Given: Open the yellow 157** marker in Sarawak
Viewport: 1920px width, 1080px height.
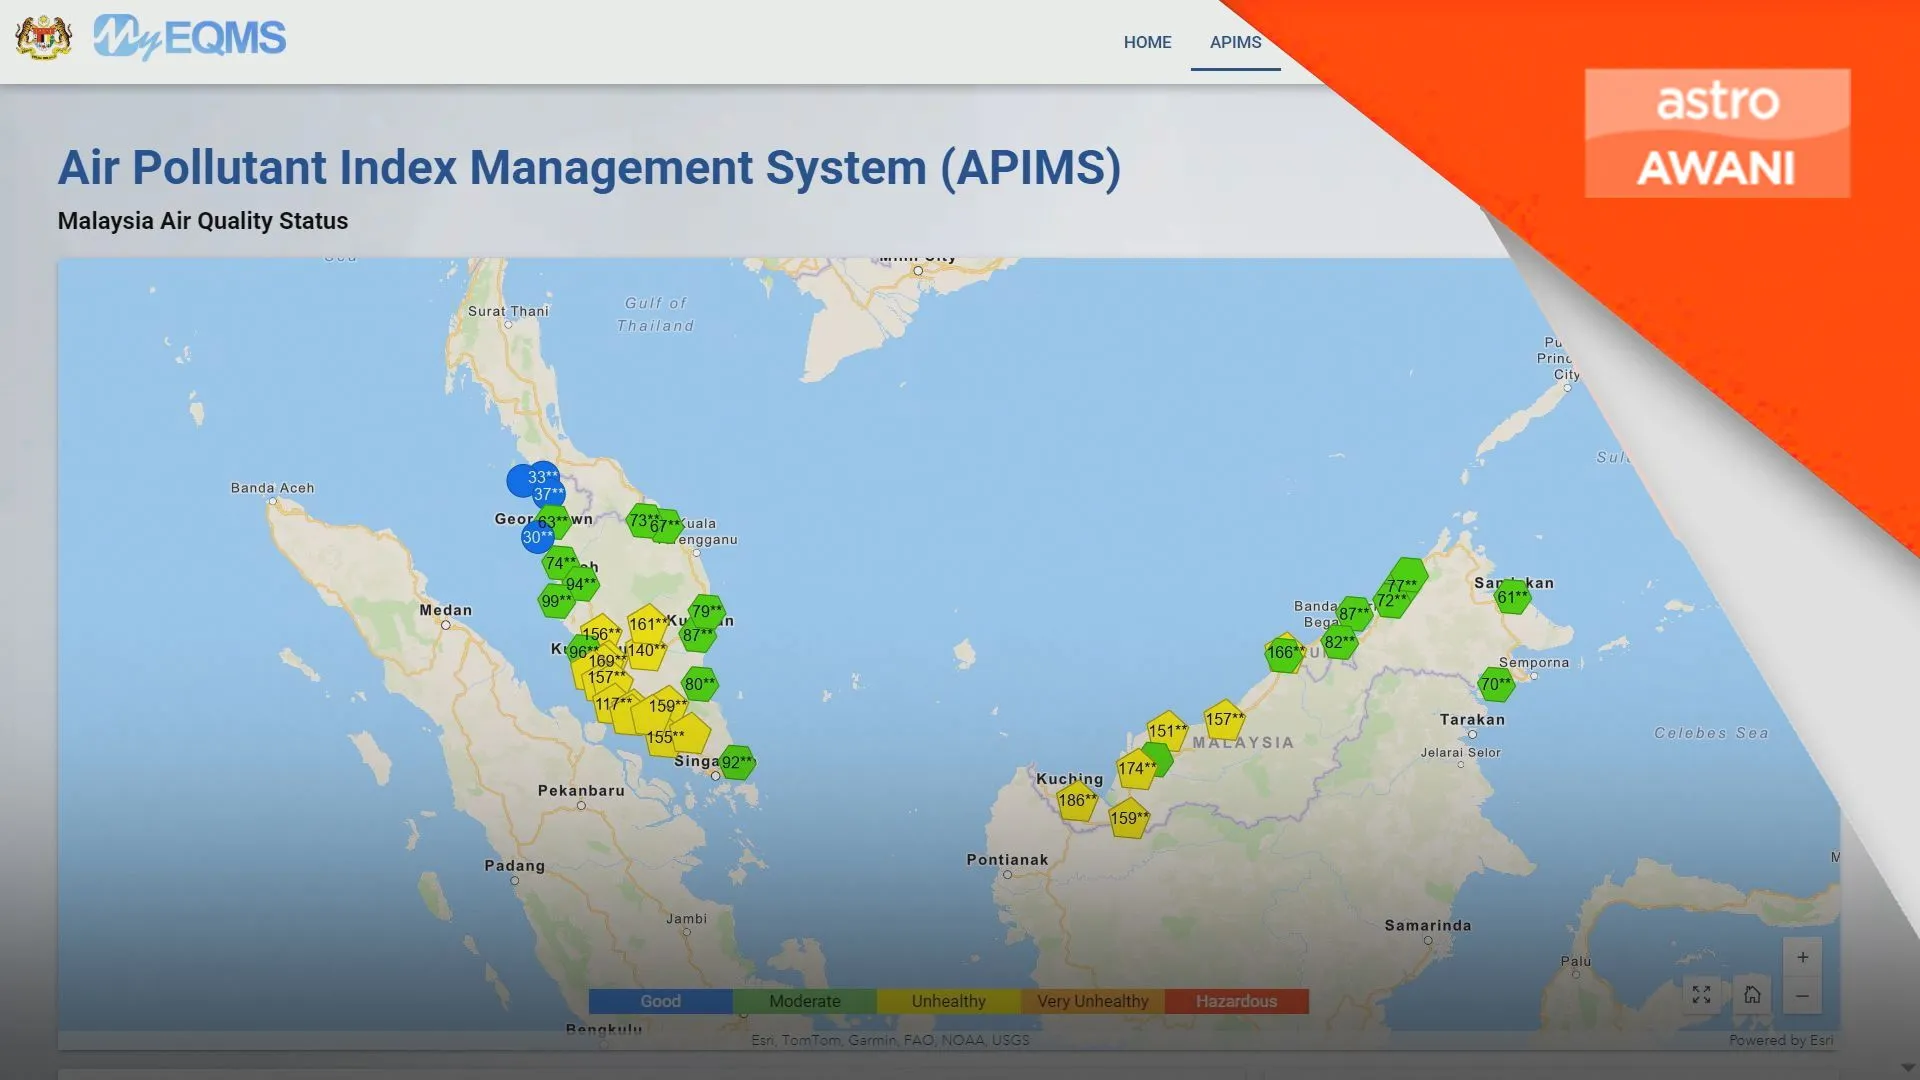Looking at the screenshot, I should (x=1224, y=719).
